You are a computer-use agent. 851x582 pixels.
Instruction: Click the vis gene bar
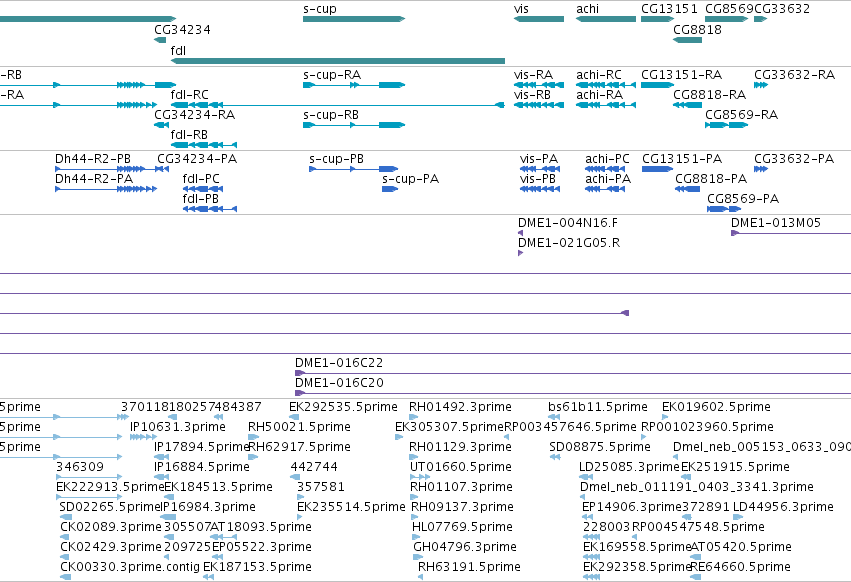pos(539,19)
